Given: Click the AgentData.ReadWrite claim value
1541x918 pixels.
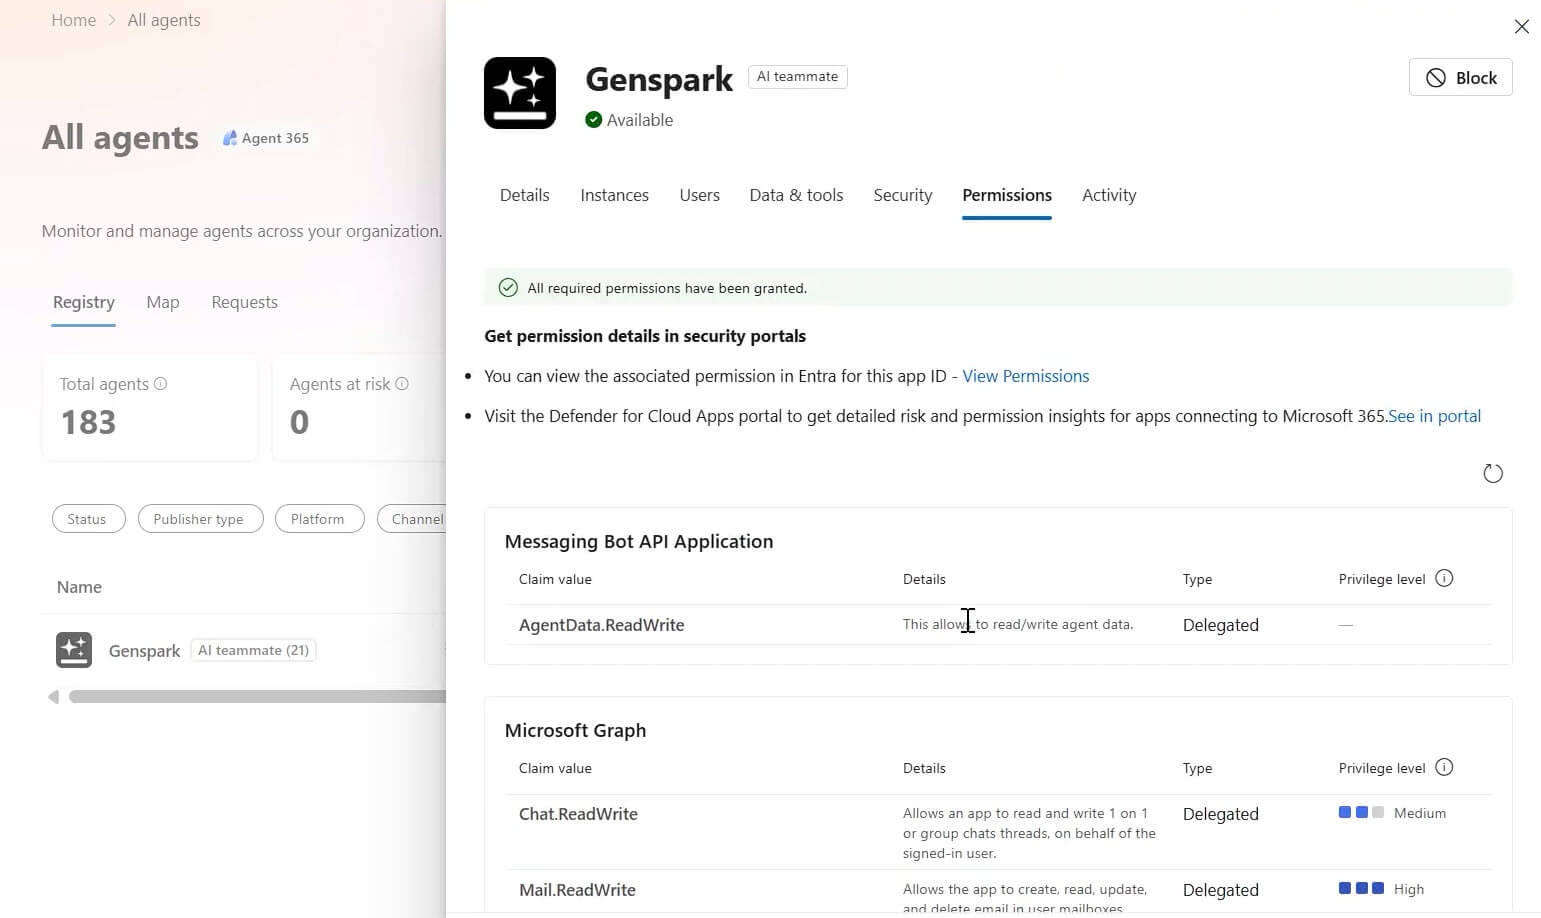Looking at the screenshot, I should [601, 625].
